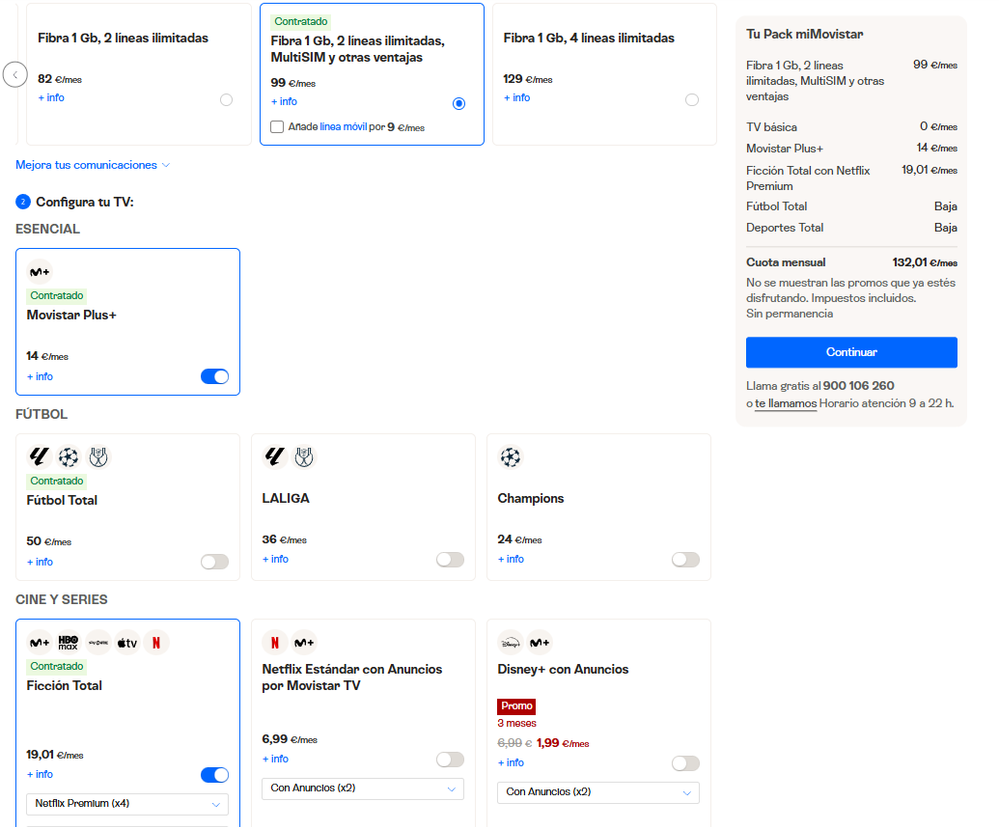Enable the LALIGA package toggle
The width and height of the screenshot is (999, 827).
pos(450,560)
